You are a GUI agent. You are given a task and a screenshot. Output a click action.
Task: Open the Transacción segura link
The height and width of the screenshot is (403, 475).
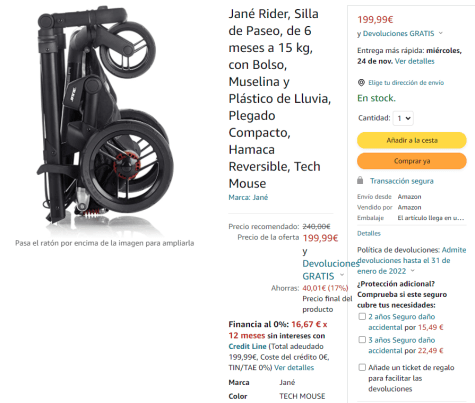(402, 181)
